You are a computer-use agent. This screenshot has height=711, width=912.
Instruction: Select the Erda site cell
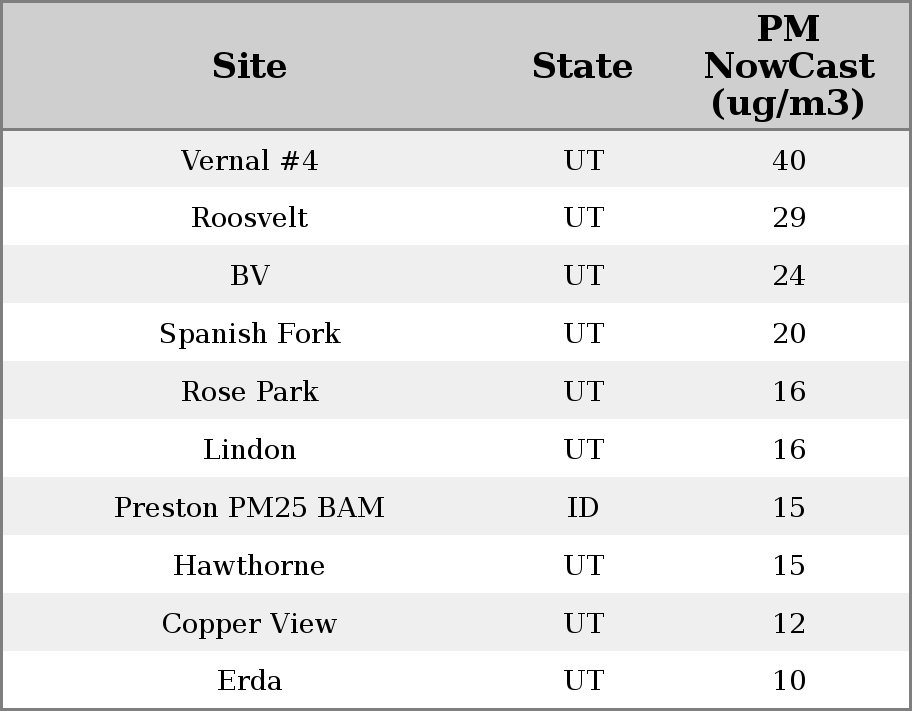click(x=249, y=681)
